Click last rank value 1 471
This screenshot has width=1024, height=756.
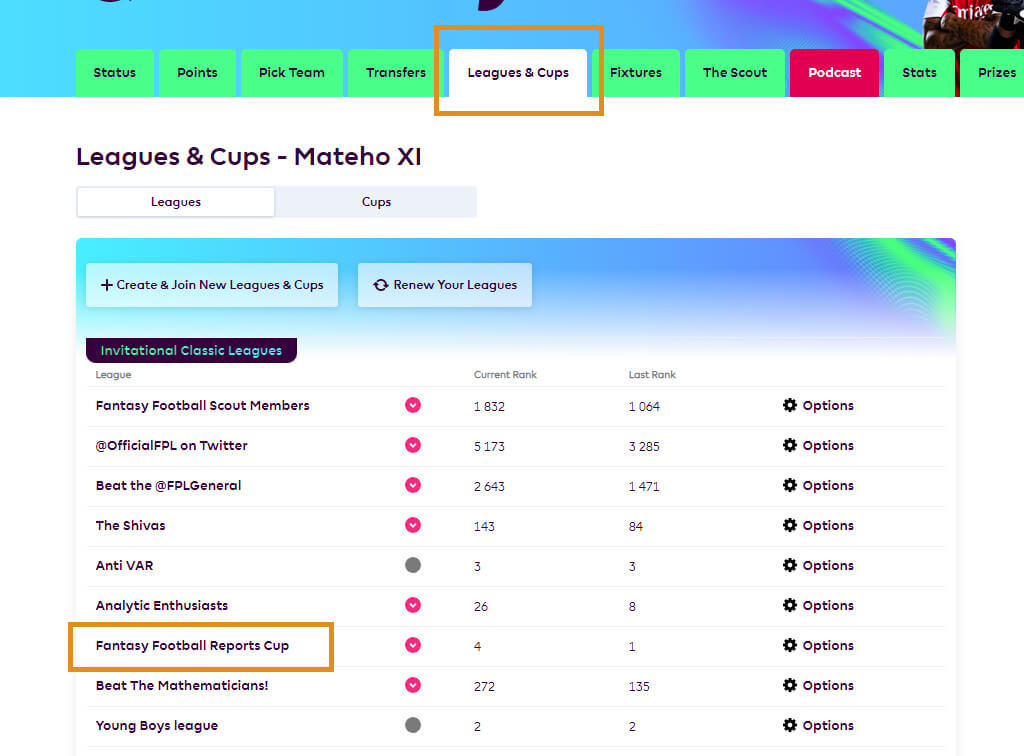[x=644, y=486]
